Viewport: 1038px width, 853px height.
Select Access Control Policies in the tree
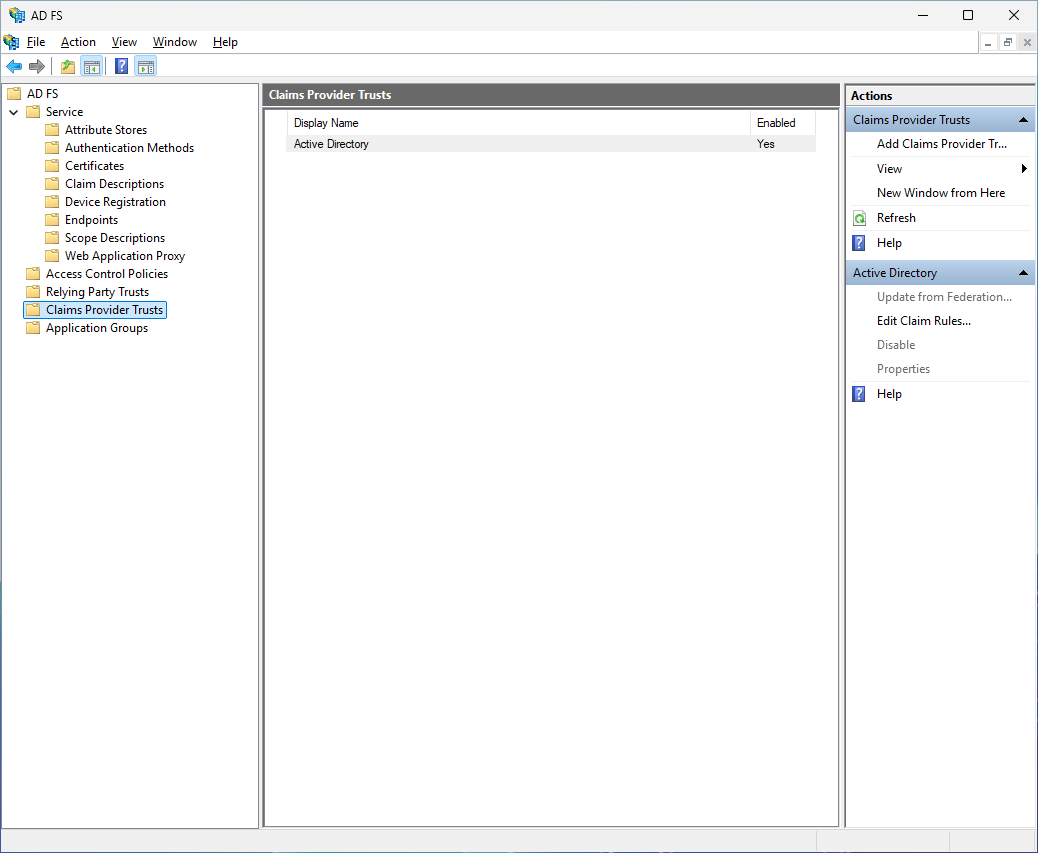coord(107,273)
